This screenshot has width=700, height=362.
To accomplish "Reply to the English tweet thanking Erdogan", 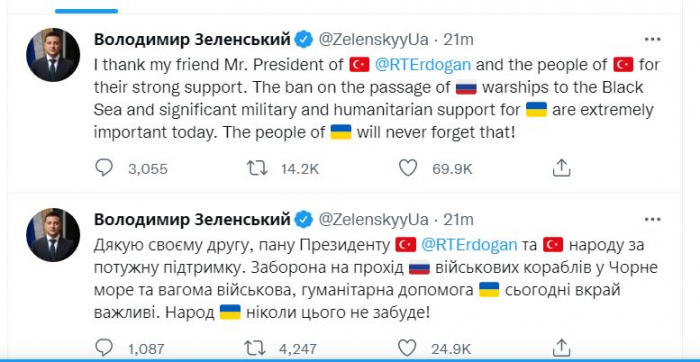I will click(104, 168).
